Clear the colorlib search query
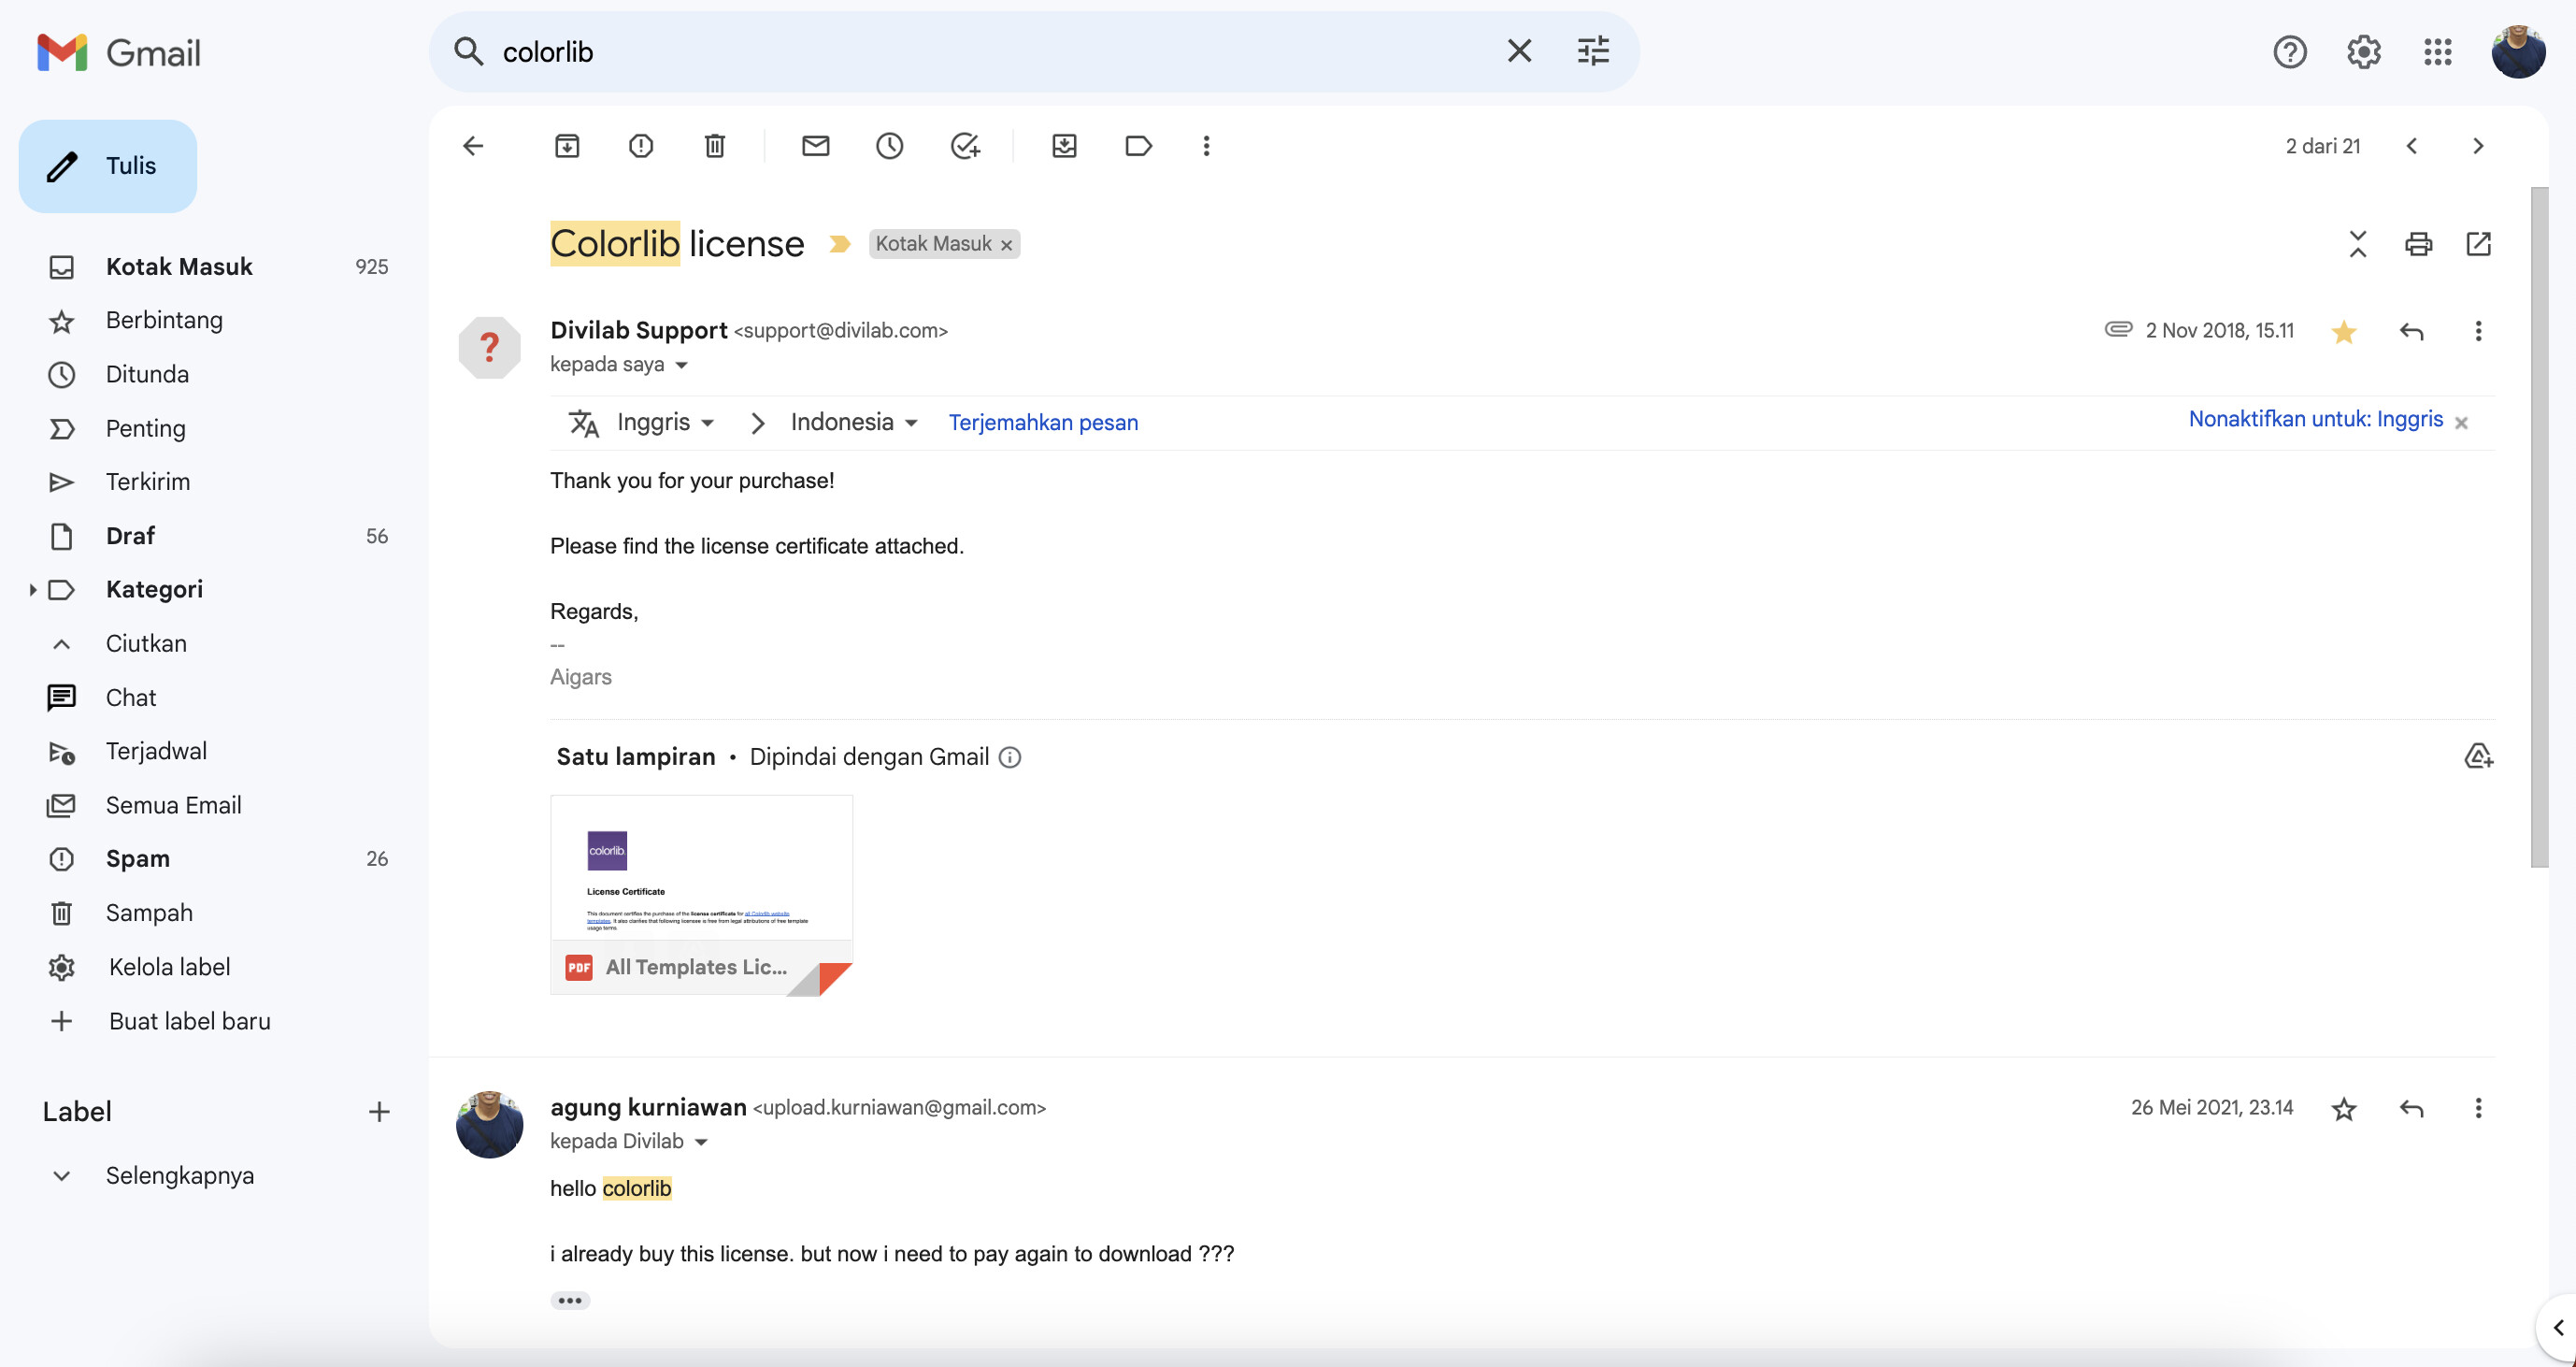 click(1519, 51)
